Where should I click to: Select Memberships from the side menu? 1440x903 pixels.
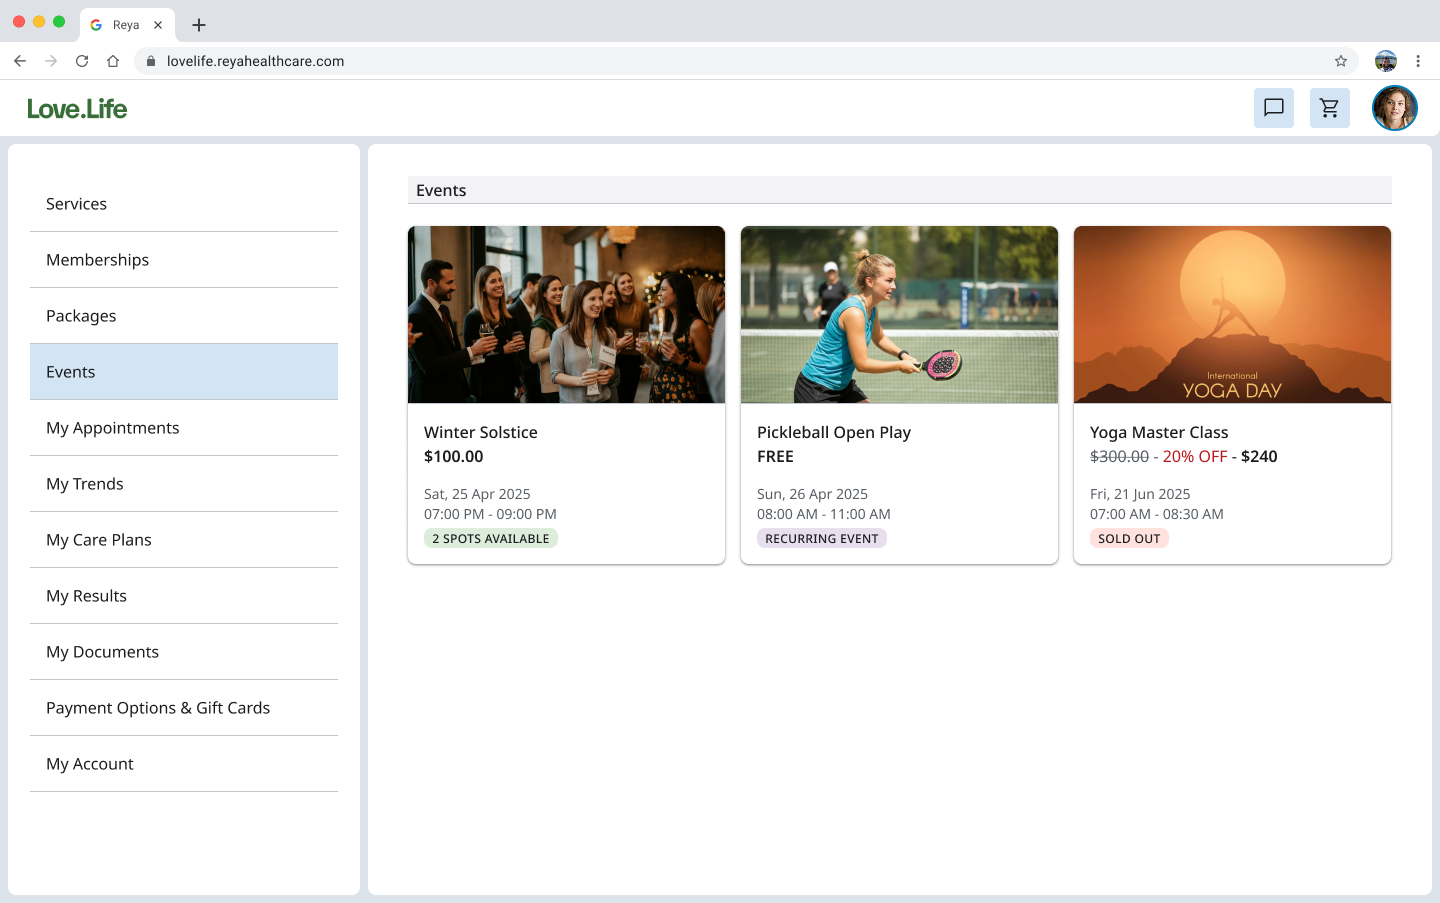tap(97, 260)
